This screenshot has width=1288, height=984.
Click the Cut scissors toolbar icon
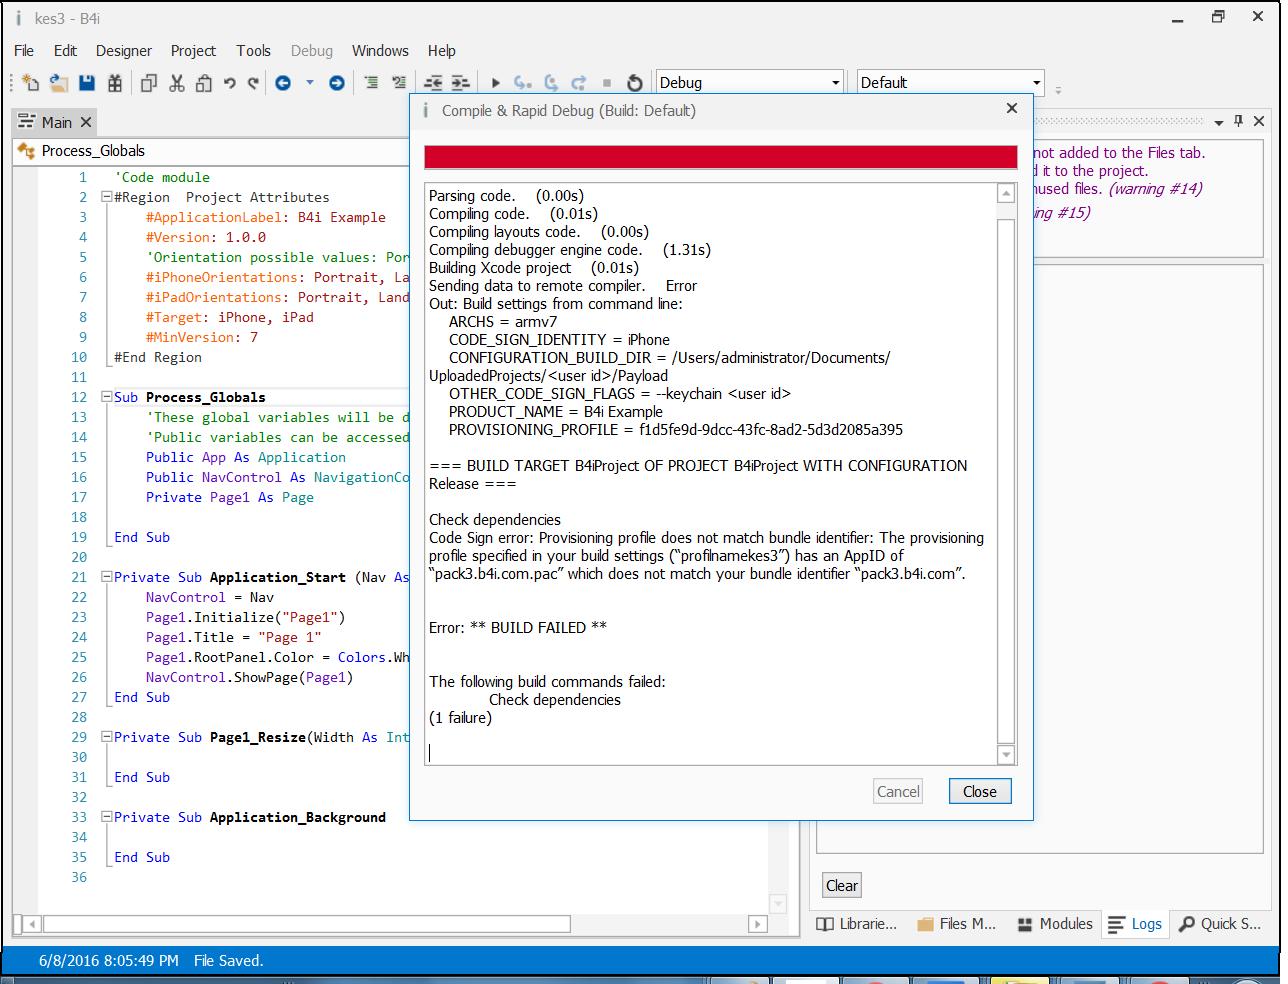(177, 83)
